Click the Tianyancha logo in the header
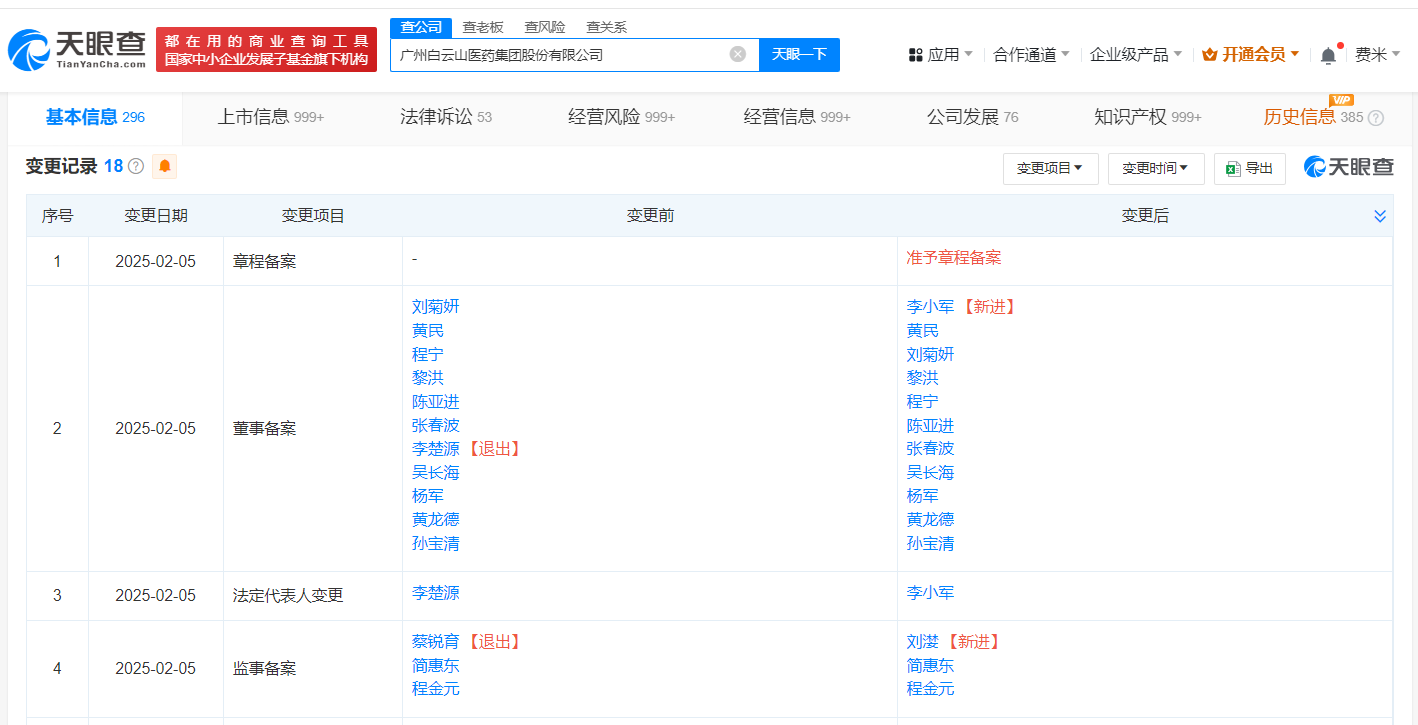 pos(77,49)
